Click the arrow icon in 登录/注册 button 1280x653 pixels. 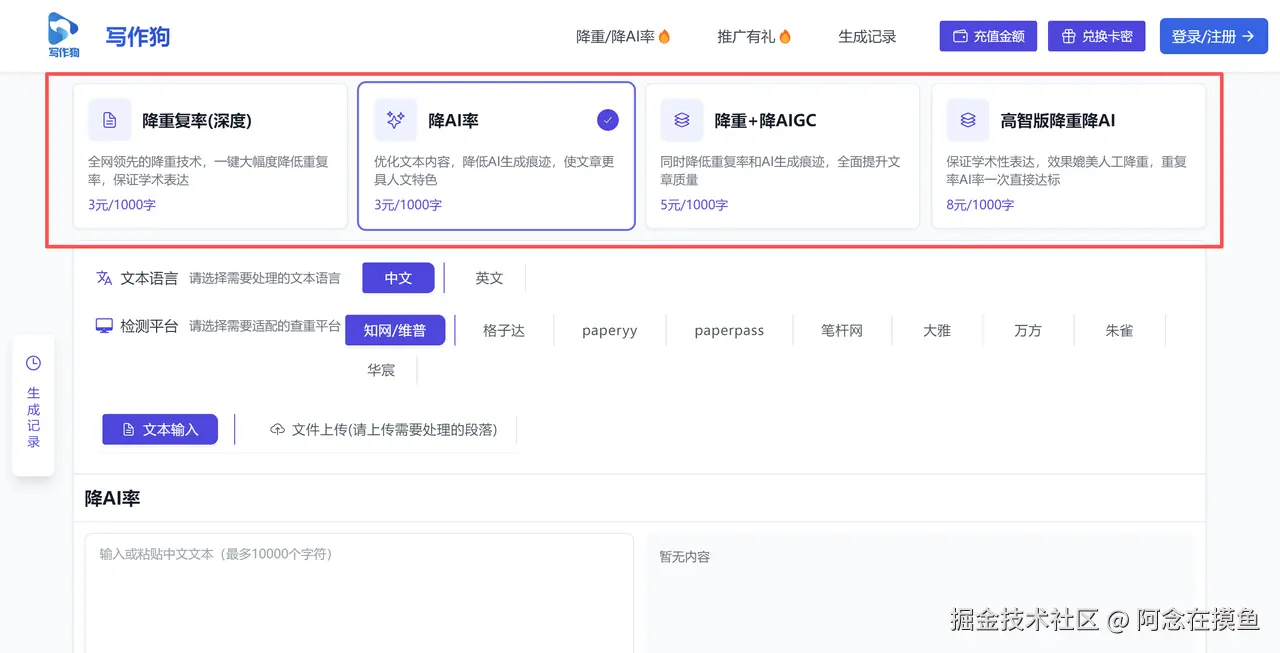[x=1247, y=36]
